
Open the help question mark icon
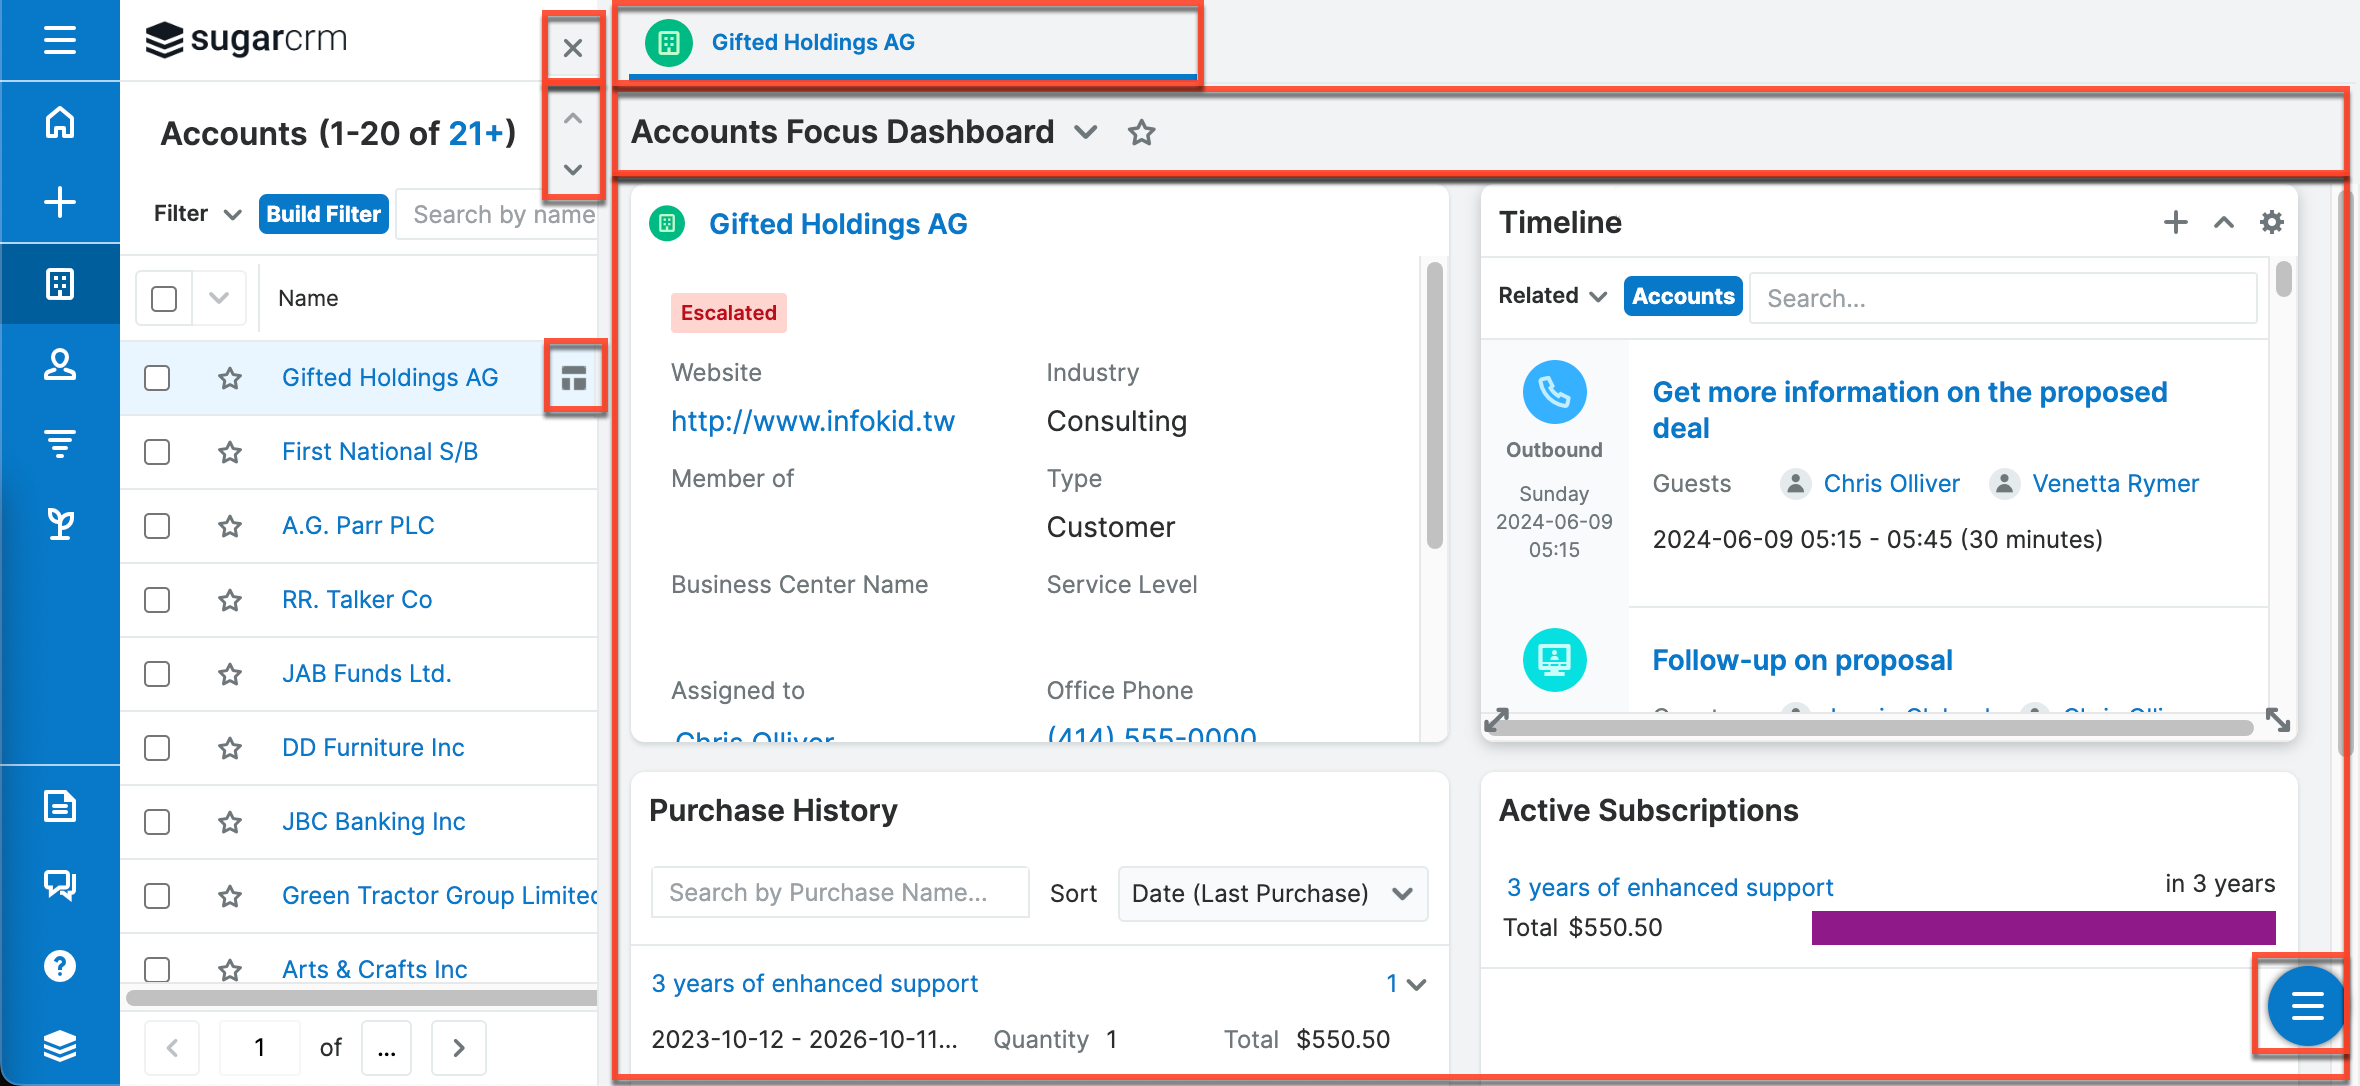(x=60, y=964)
